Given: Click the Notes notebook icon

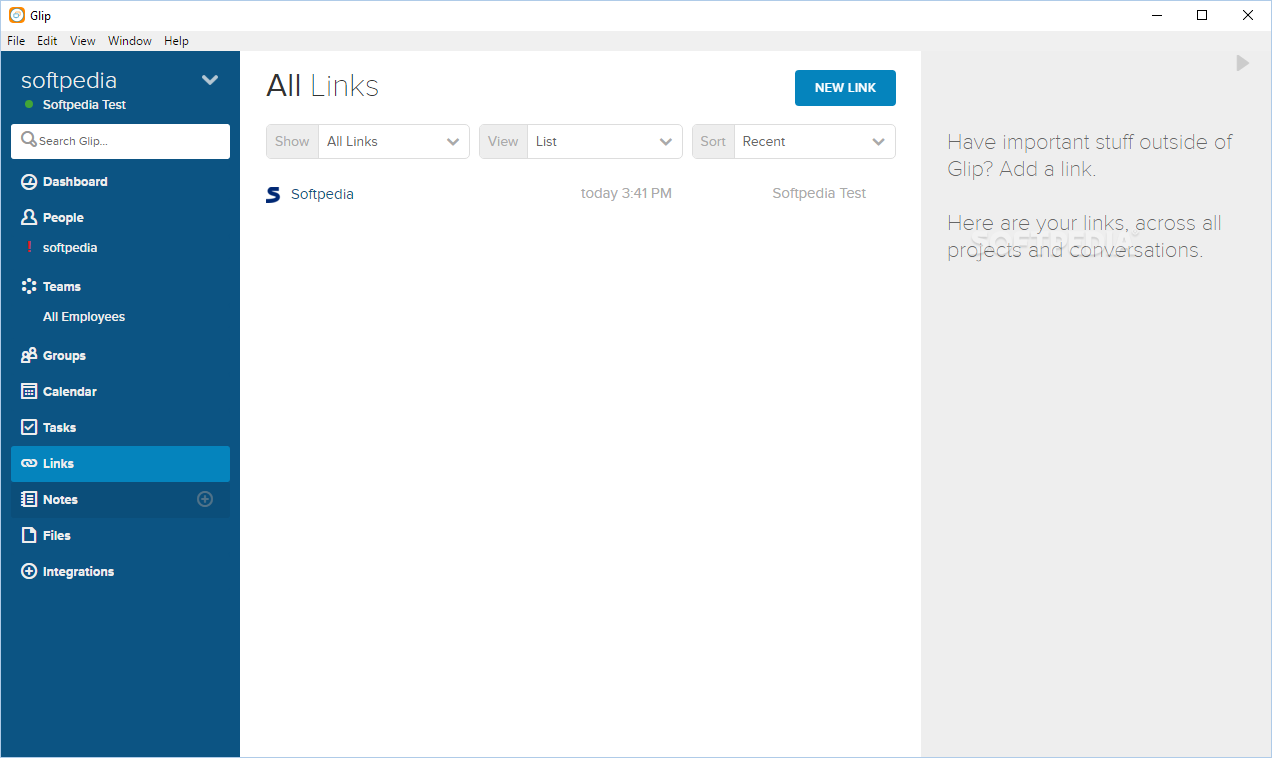Looking at the screenshot, I should pos(29,499).
